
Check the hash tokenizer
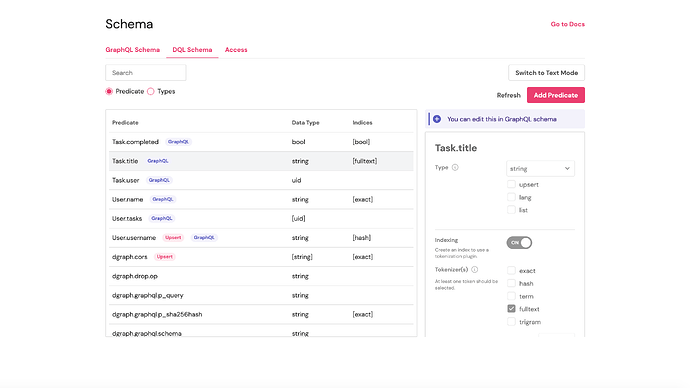(511, 283)
